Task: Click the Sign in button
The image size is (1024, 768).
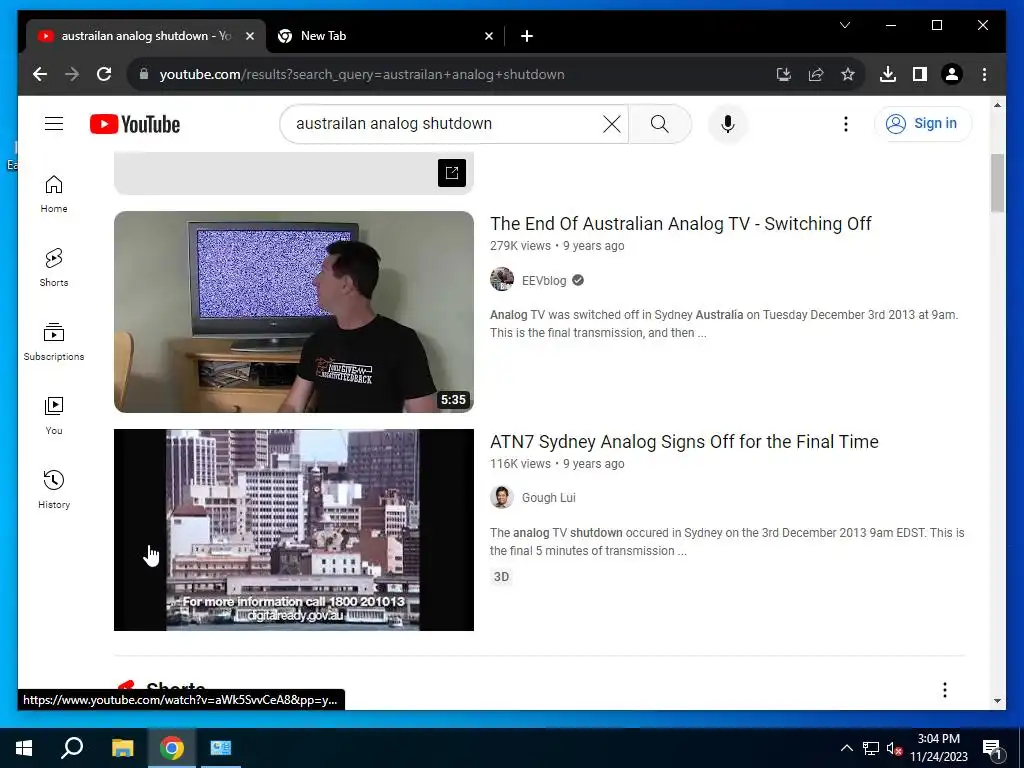Action: 922,123
